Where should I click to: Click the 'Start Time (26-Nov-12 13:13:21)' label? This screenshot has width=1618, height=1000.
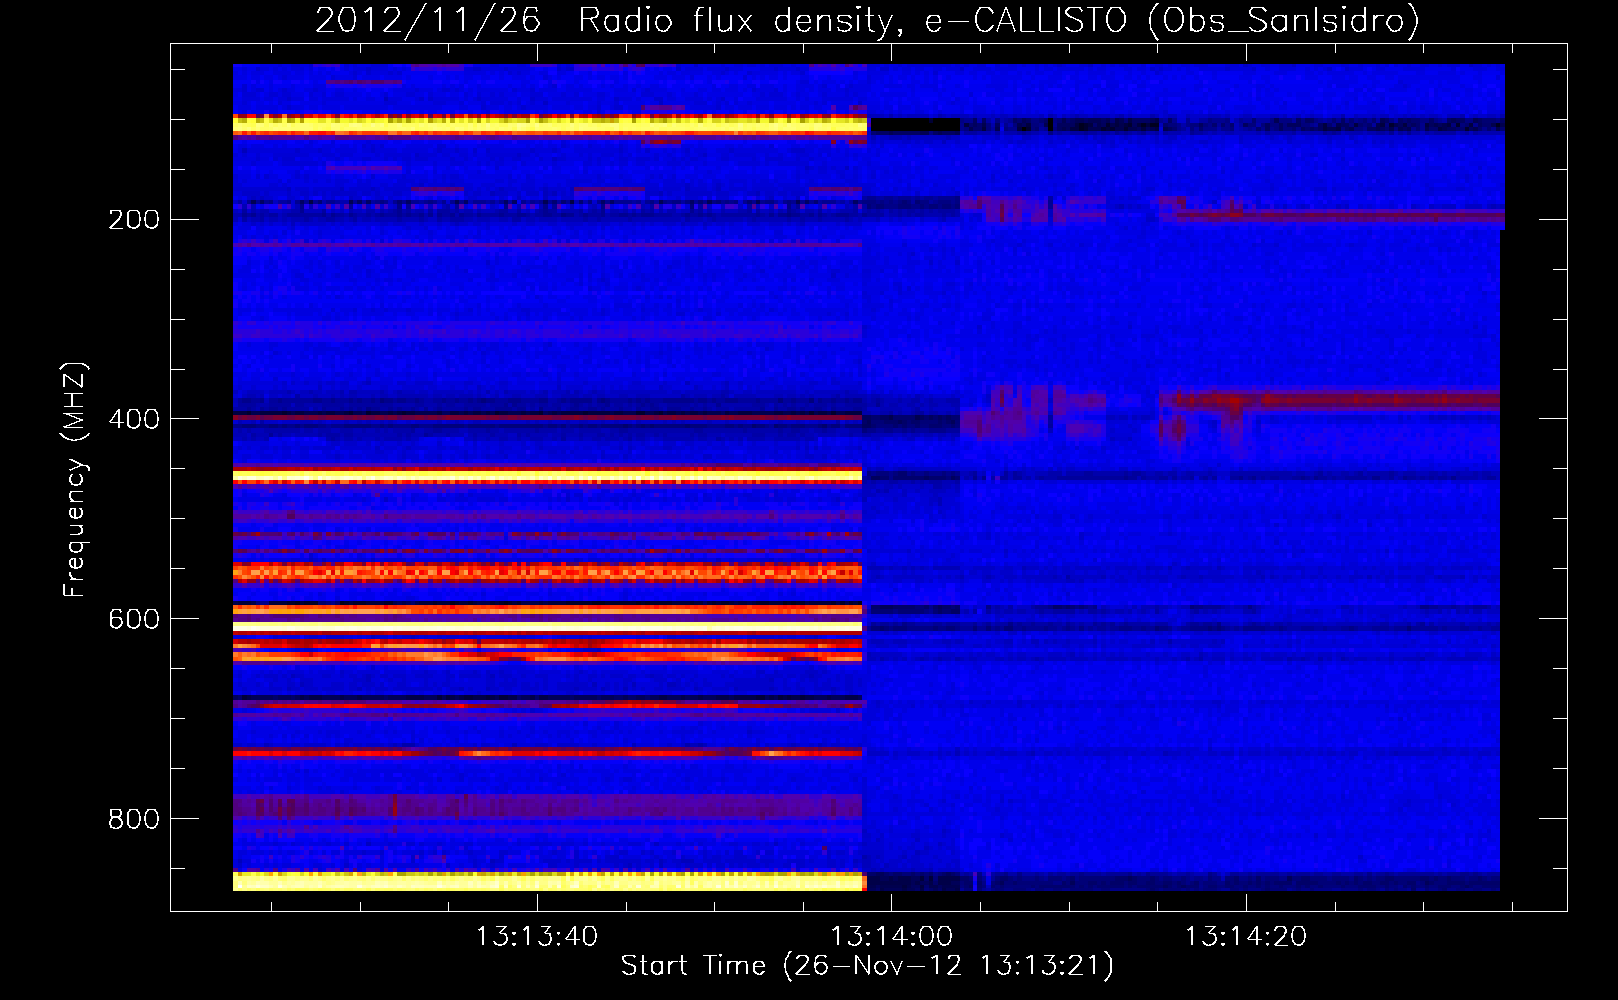(x=867, y=966)
